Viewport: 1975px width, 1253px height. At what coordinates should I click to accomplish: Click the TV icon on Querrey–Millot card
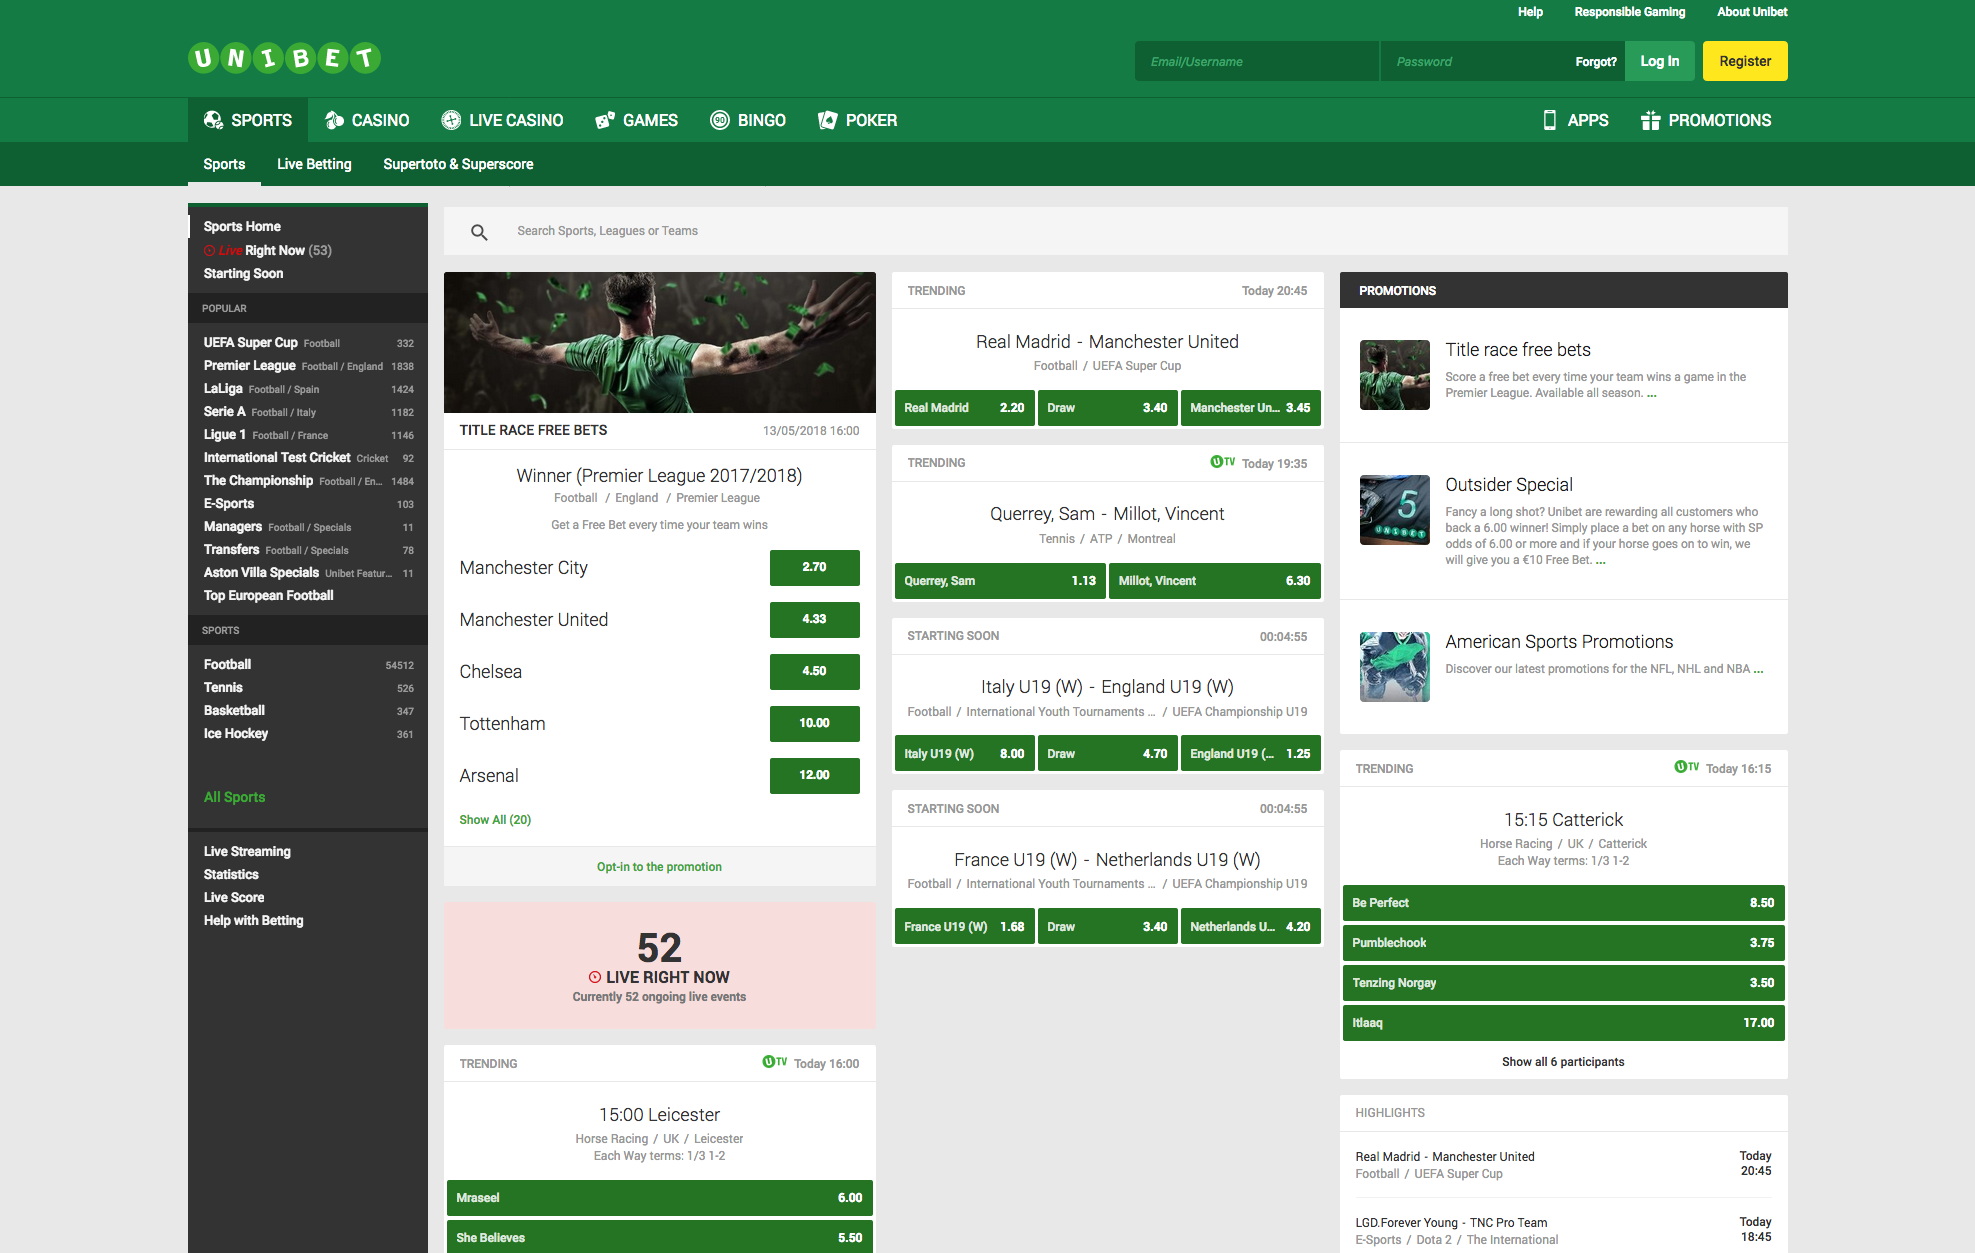tap(1222, 462)
